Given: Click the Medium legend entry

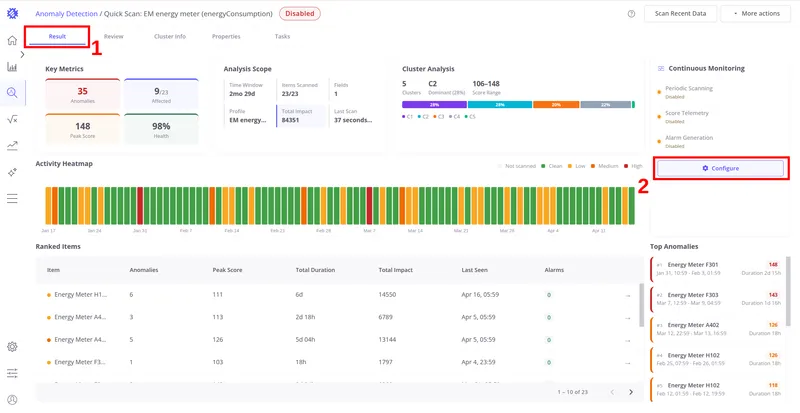Looking at the screenshot, I should coord(604,166).
